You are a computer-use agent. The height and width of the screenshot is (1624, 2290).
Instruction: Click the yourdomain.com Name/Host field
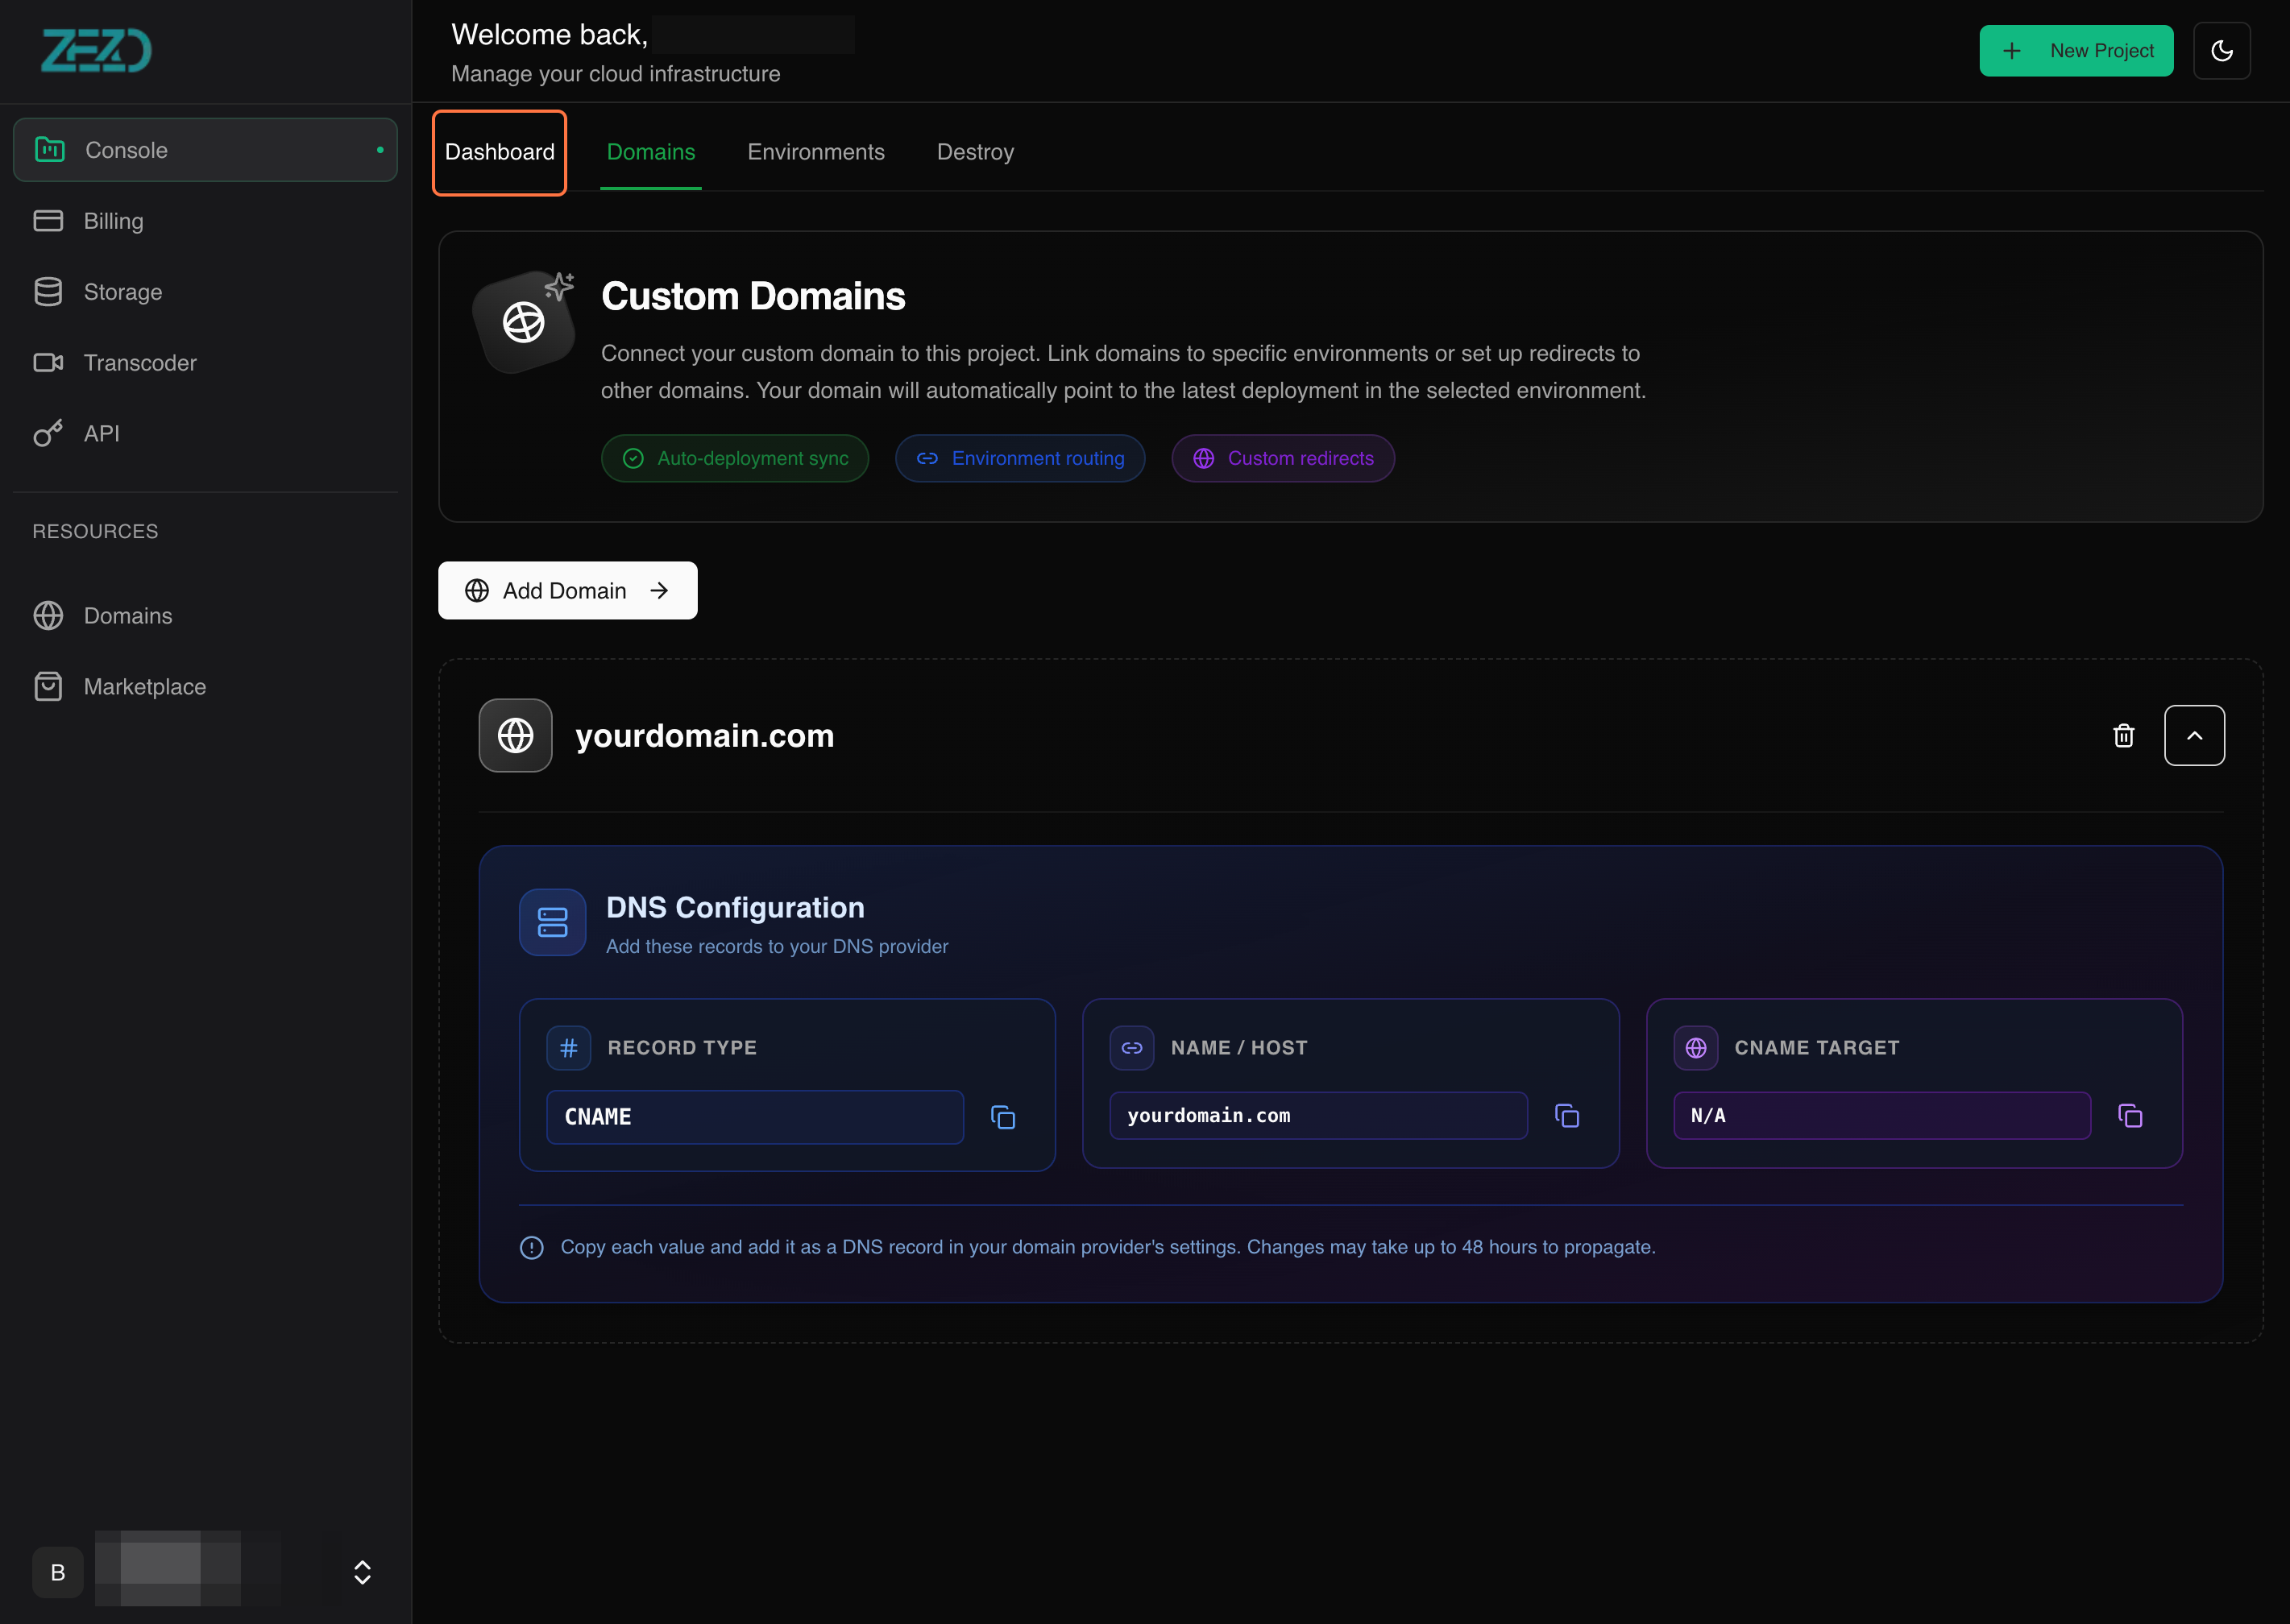(x=1317, y=1116)
